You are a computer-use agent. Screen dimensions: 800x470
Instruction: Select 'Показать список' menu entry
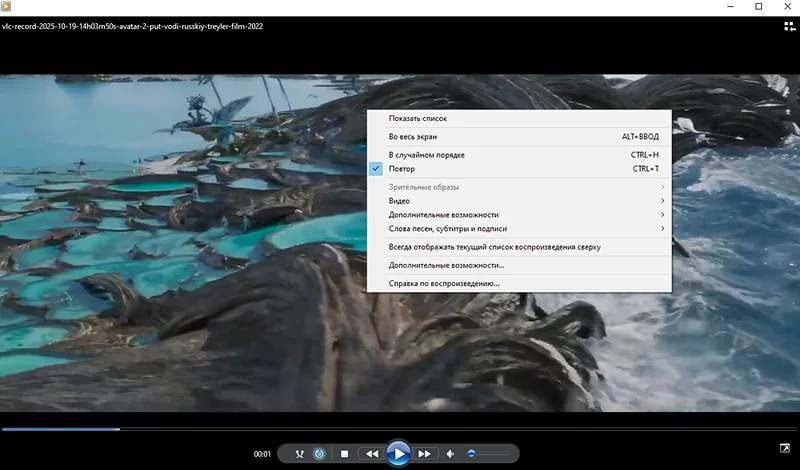click(x=519, y=118)
